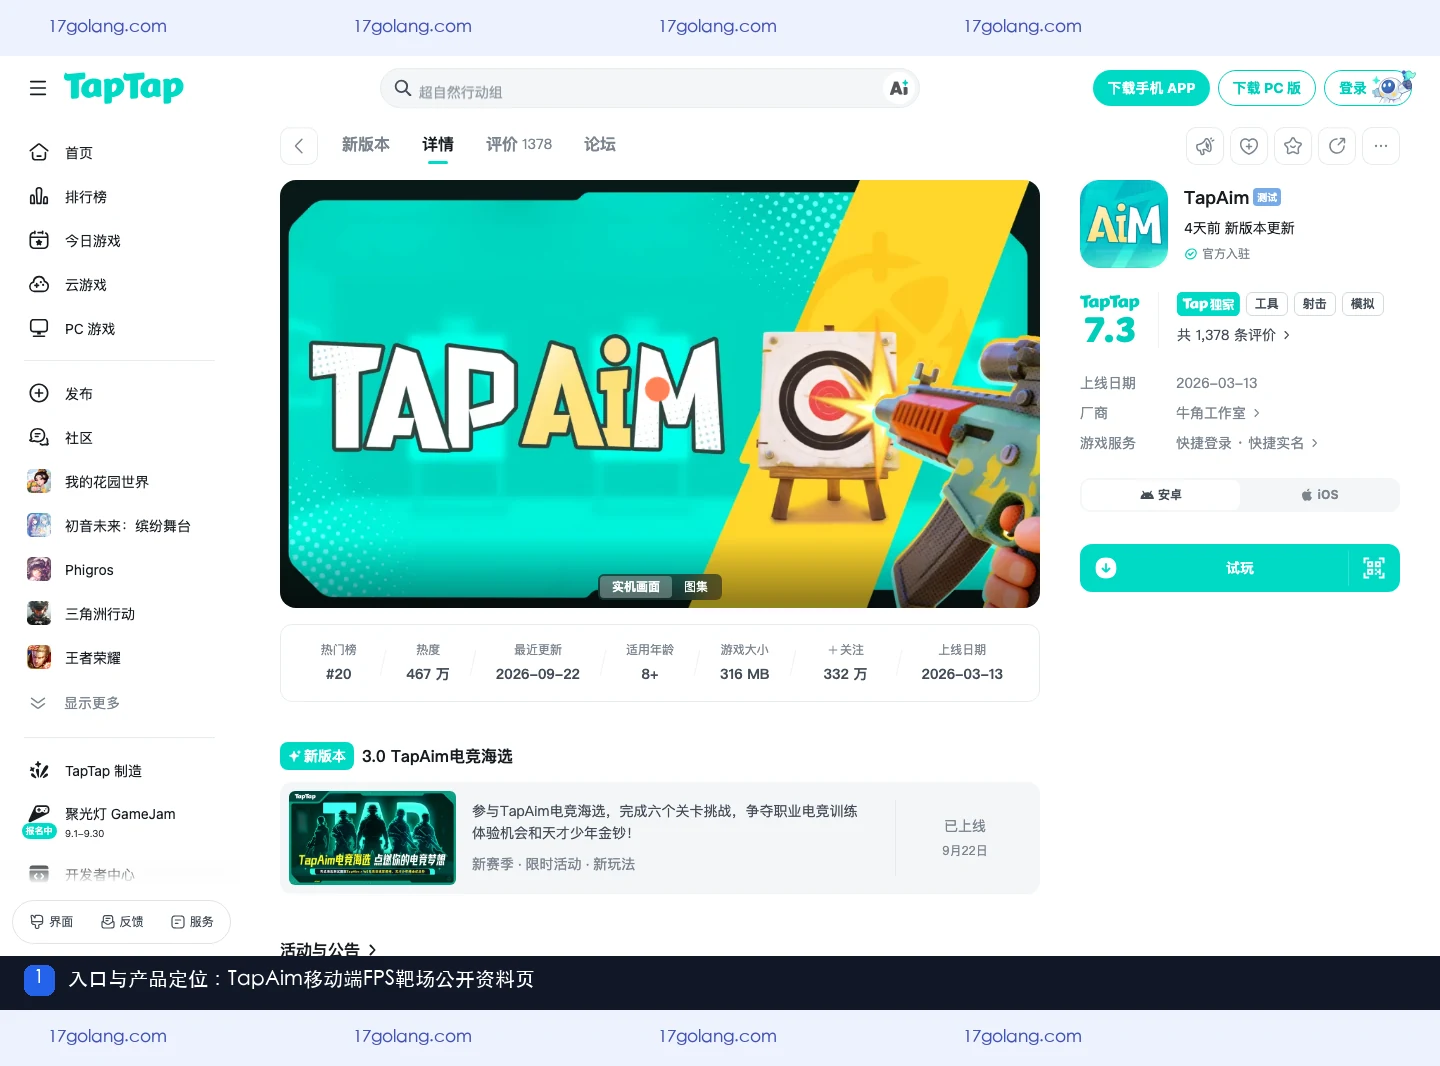Click the 热门榜 #20 stat
Viewport: 1440px width, 1066px height.
click(x=339, y=662)
